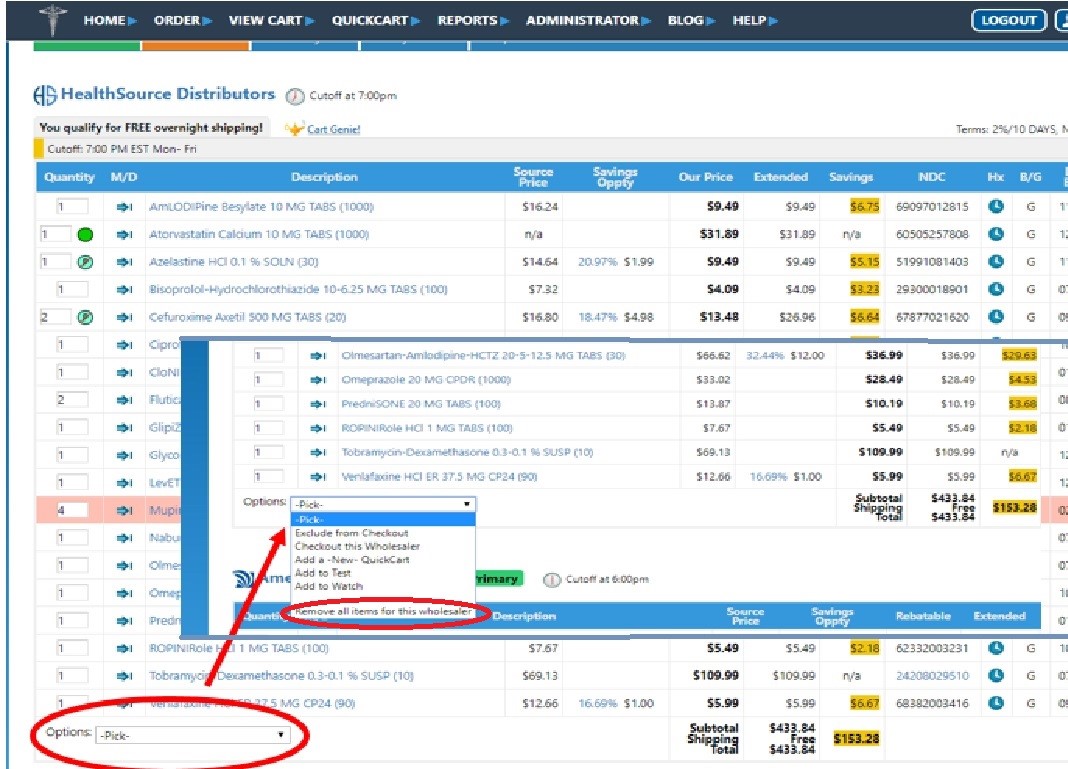Click the quantity field for AmLODIPine Besylate
The image size is (1068, 769).
coord(72,206)
